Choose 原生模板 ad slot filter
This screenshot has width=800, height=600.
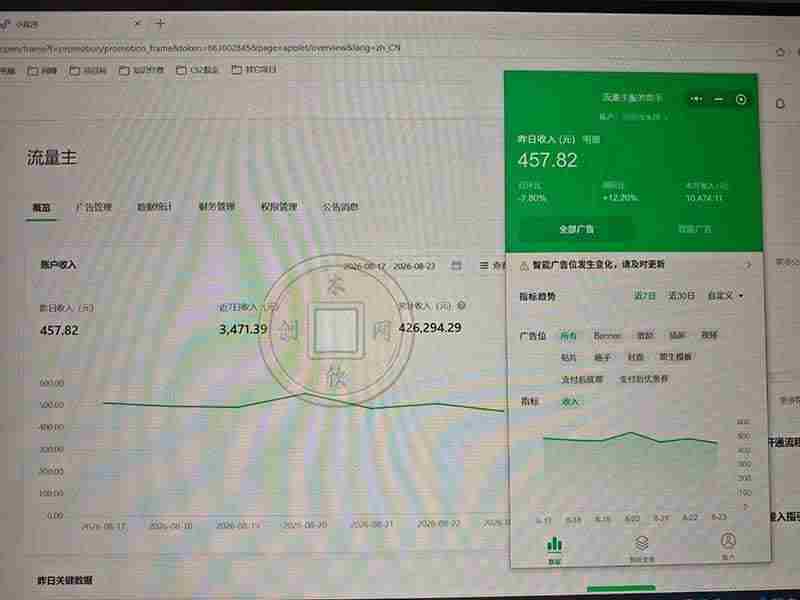[x=675, y=357]
